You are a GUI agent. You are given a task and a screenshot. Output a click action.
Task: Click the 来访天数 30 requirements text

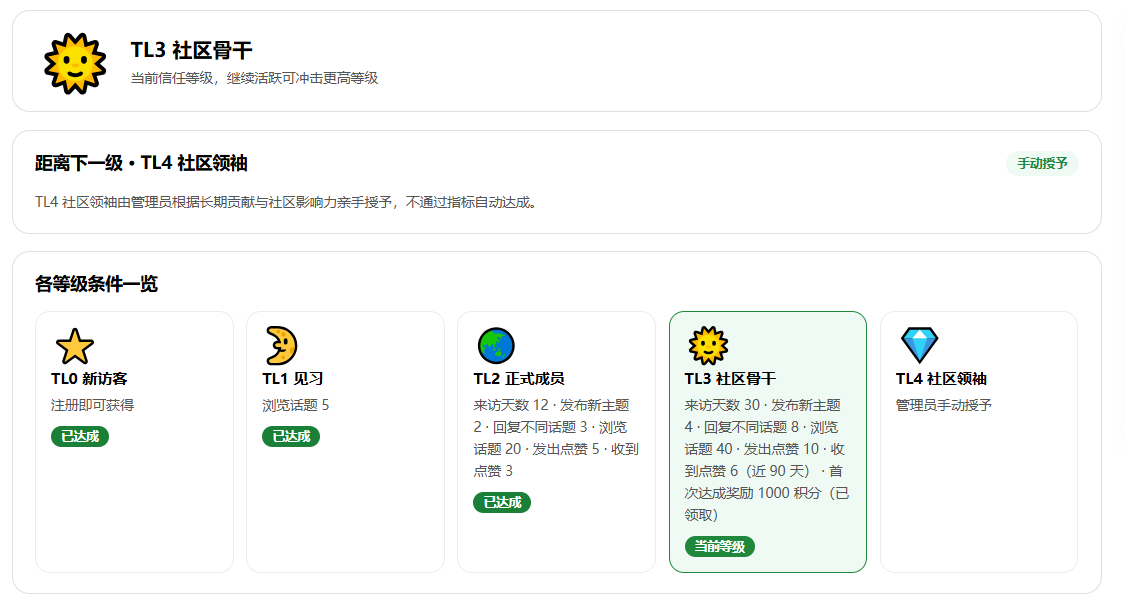click(x=767, y=460)
